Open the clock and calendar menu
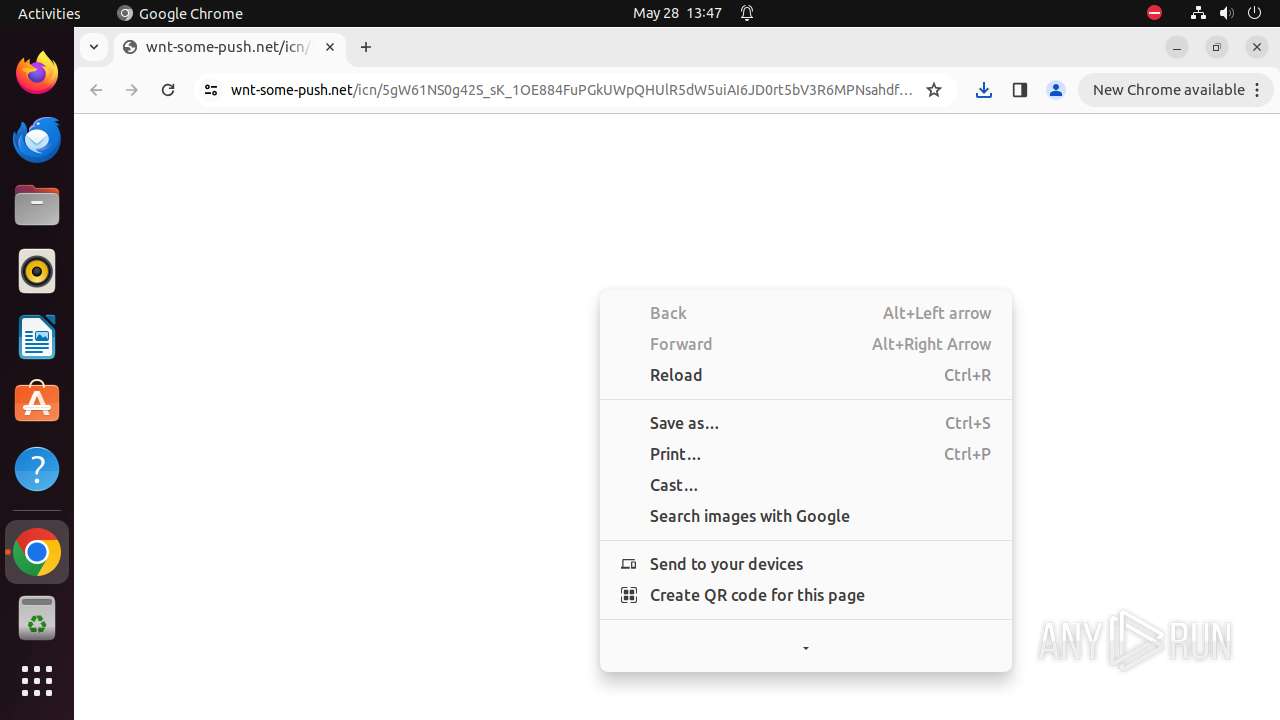This screenshot has height=720, width=1280. tap(677, 13)
